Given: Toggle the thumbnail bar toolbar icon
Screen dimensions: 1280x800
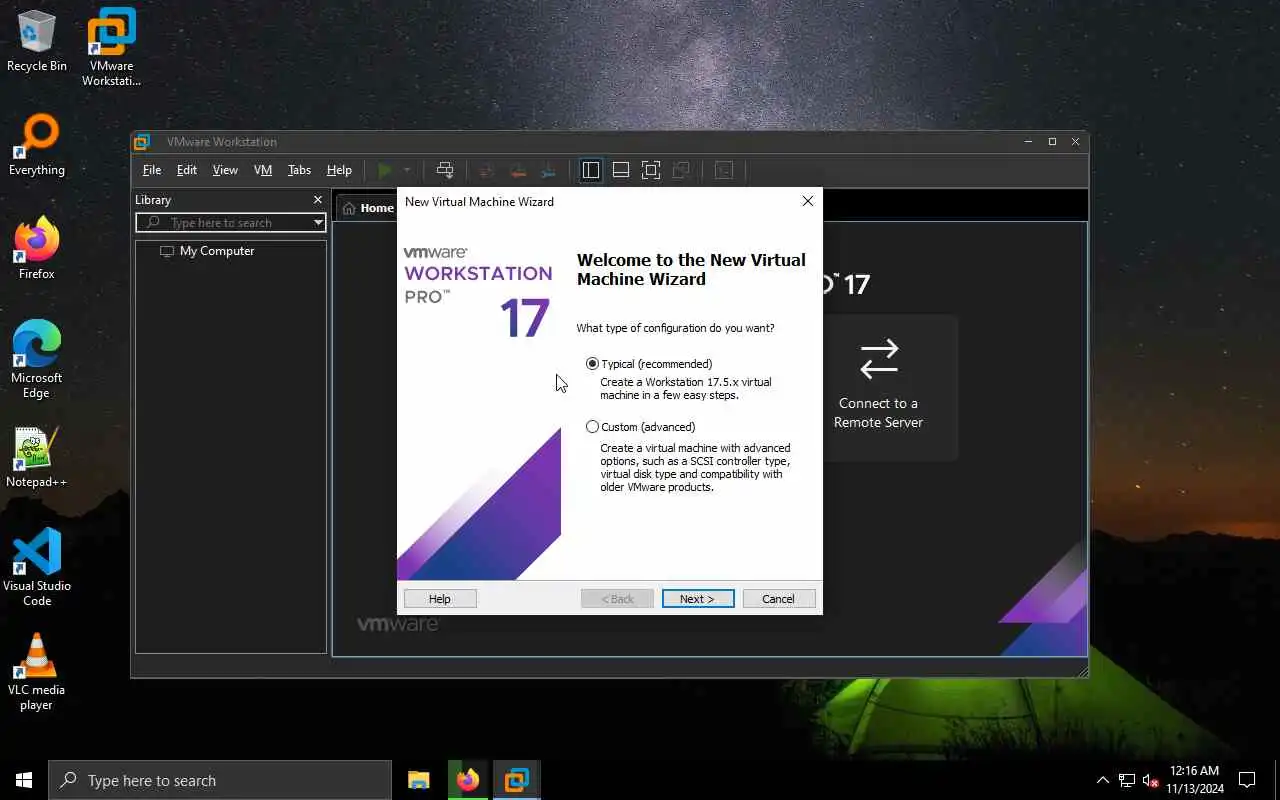Looking at the screenshot, I should [x=621, y=170].
